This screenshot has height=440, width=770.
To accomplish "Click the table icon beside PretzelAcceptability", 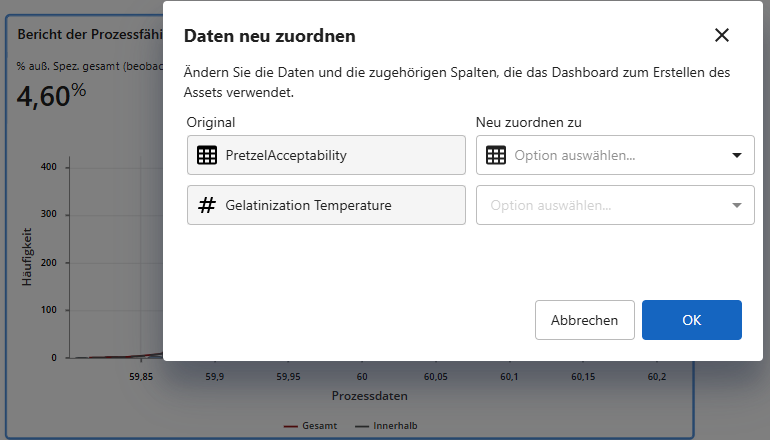I will point(207,155).
